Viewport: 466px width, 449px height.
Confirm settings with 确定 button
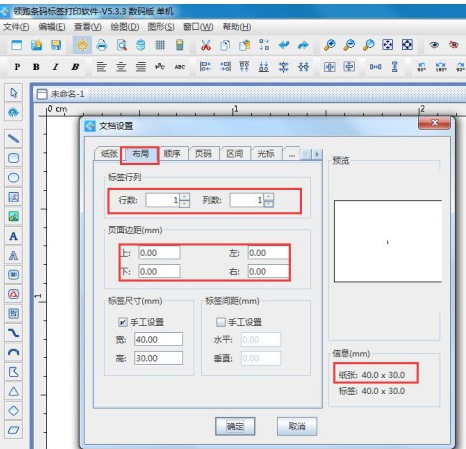235,426
